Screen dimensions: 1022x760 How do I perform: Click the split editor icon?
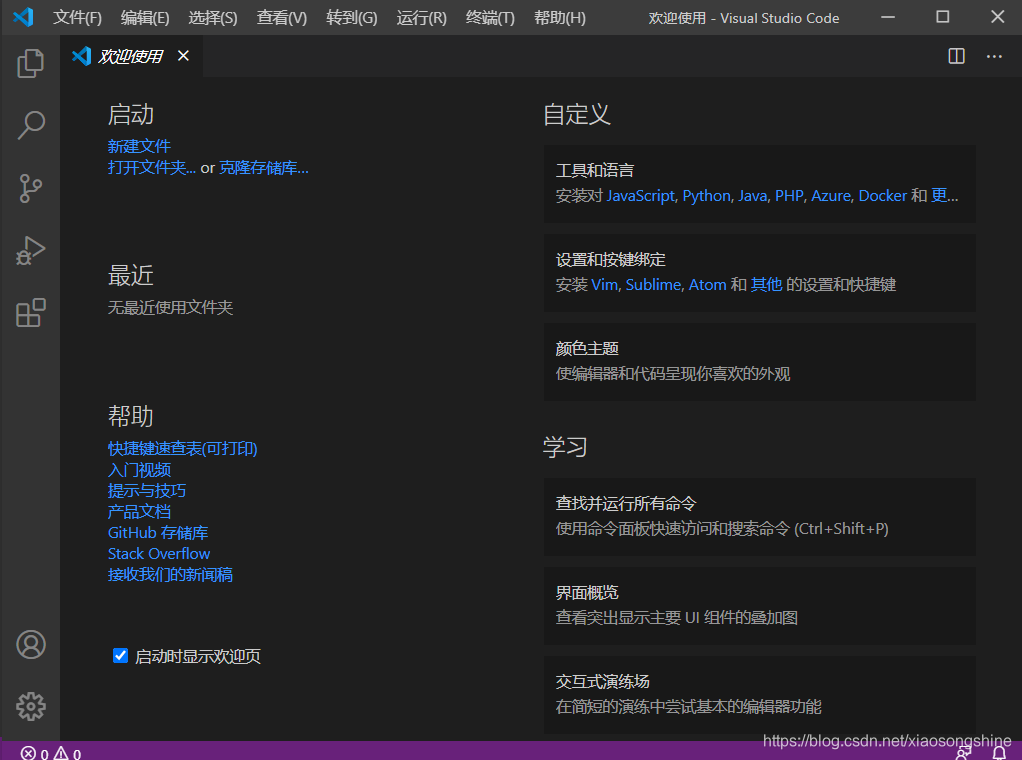pyautogui.click(x=956, y=56)
